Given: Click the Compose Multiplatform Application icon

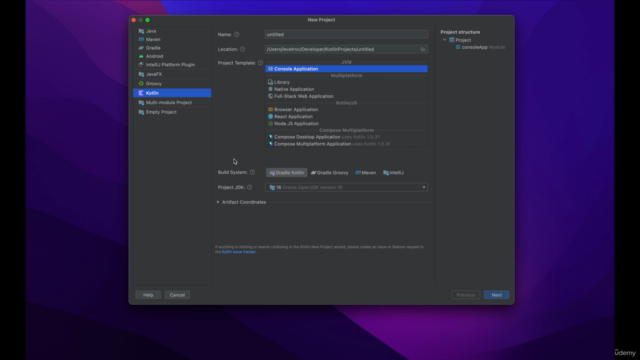Looking at the screenshot, I should click(270, 144).
